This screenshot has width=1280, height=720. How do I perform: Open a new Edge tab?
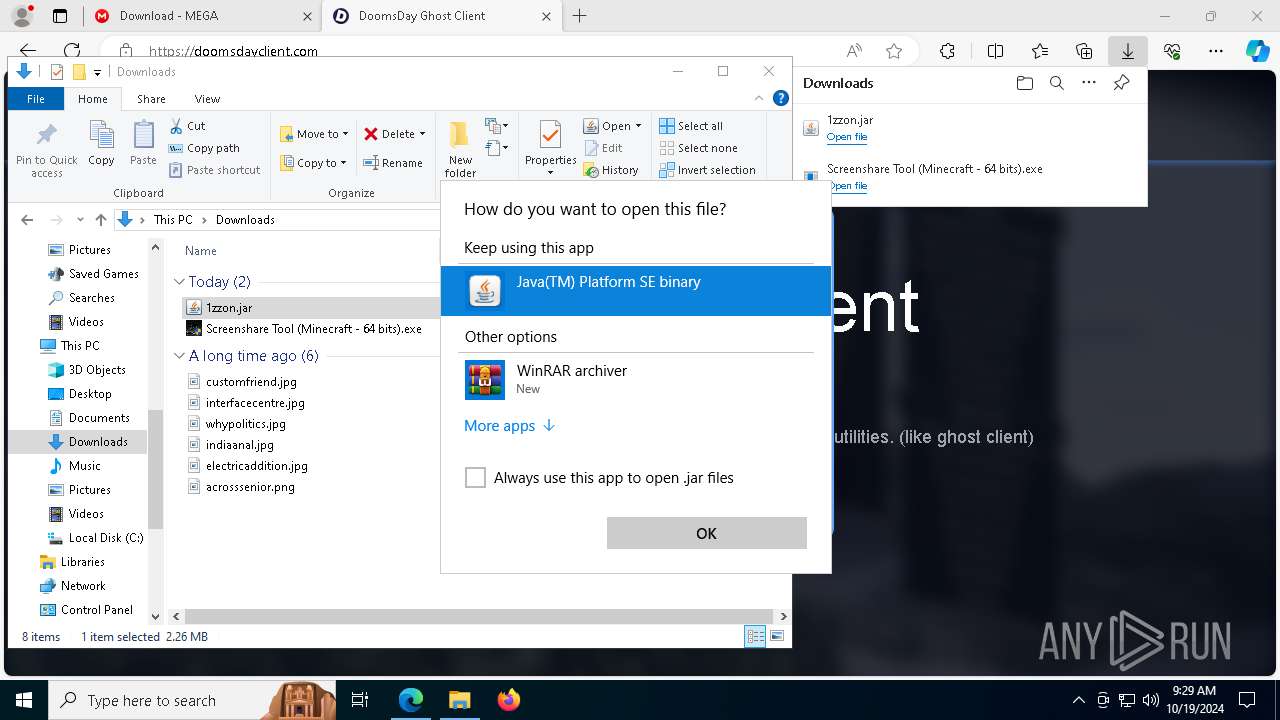pos(580,16)
